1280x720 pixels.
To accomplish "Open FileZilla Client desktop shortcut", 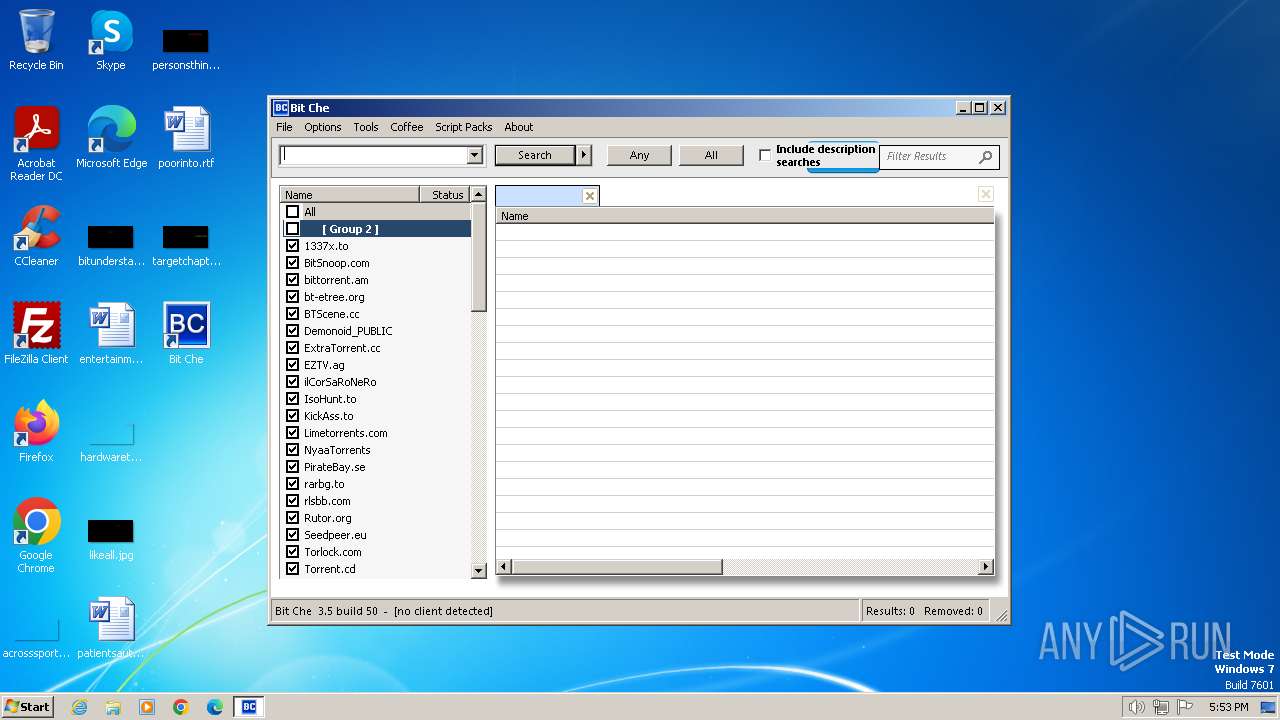I will (36, 333).
